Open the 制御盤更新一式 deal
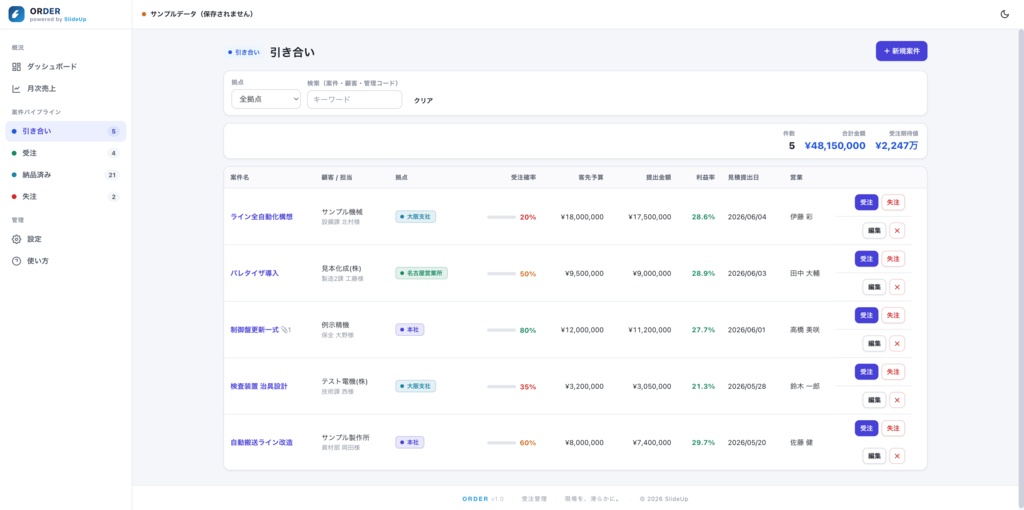 coord(255,330)
